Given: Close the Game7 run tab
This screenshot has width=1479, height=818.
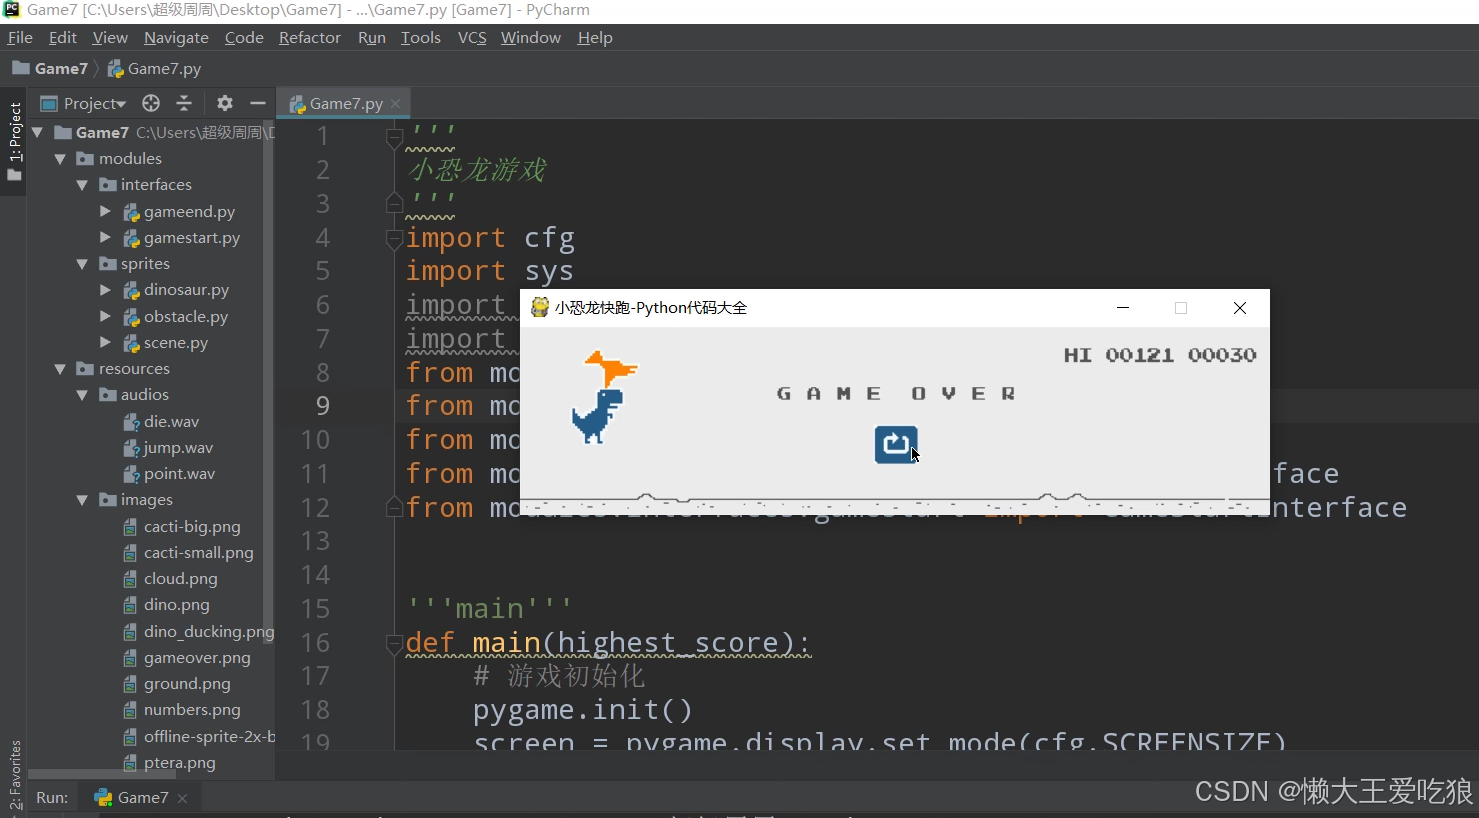Looking at the screenshot, I should point(182,798).
